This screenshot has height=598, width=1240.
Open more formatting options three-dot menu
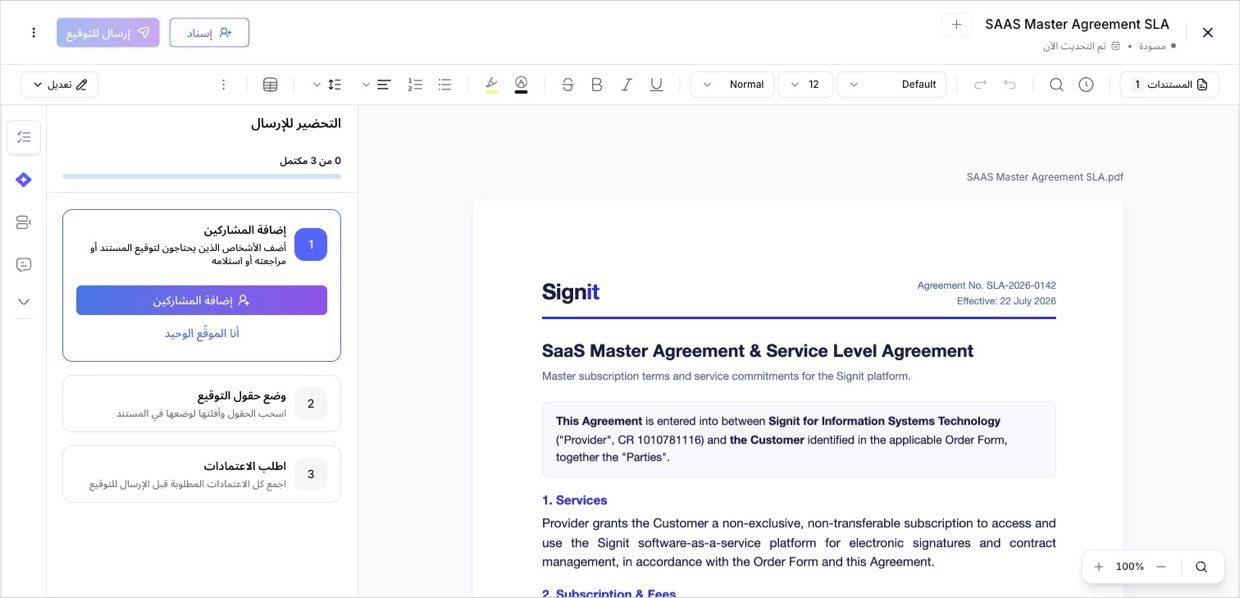pyautogui.click(x=223, y=85)
